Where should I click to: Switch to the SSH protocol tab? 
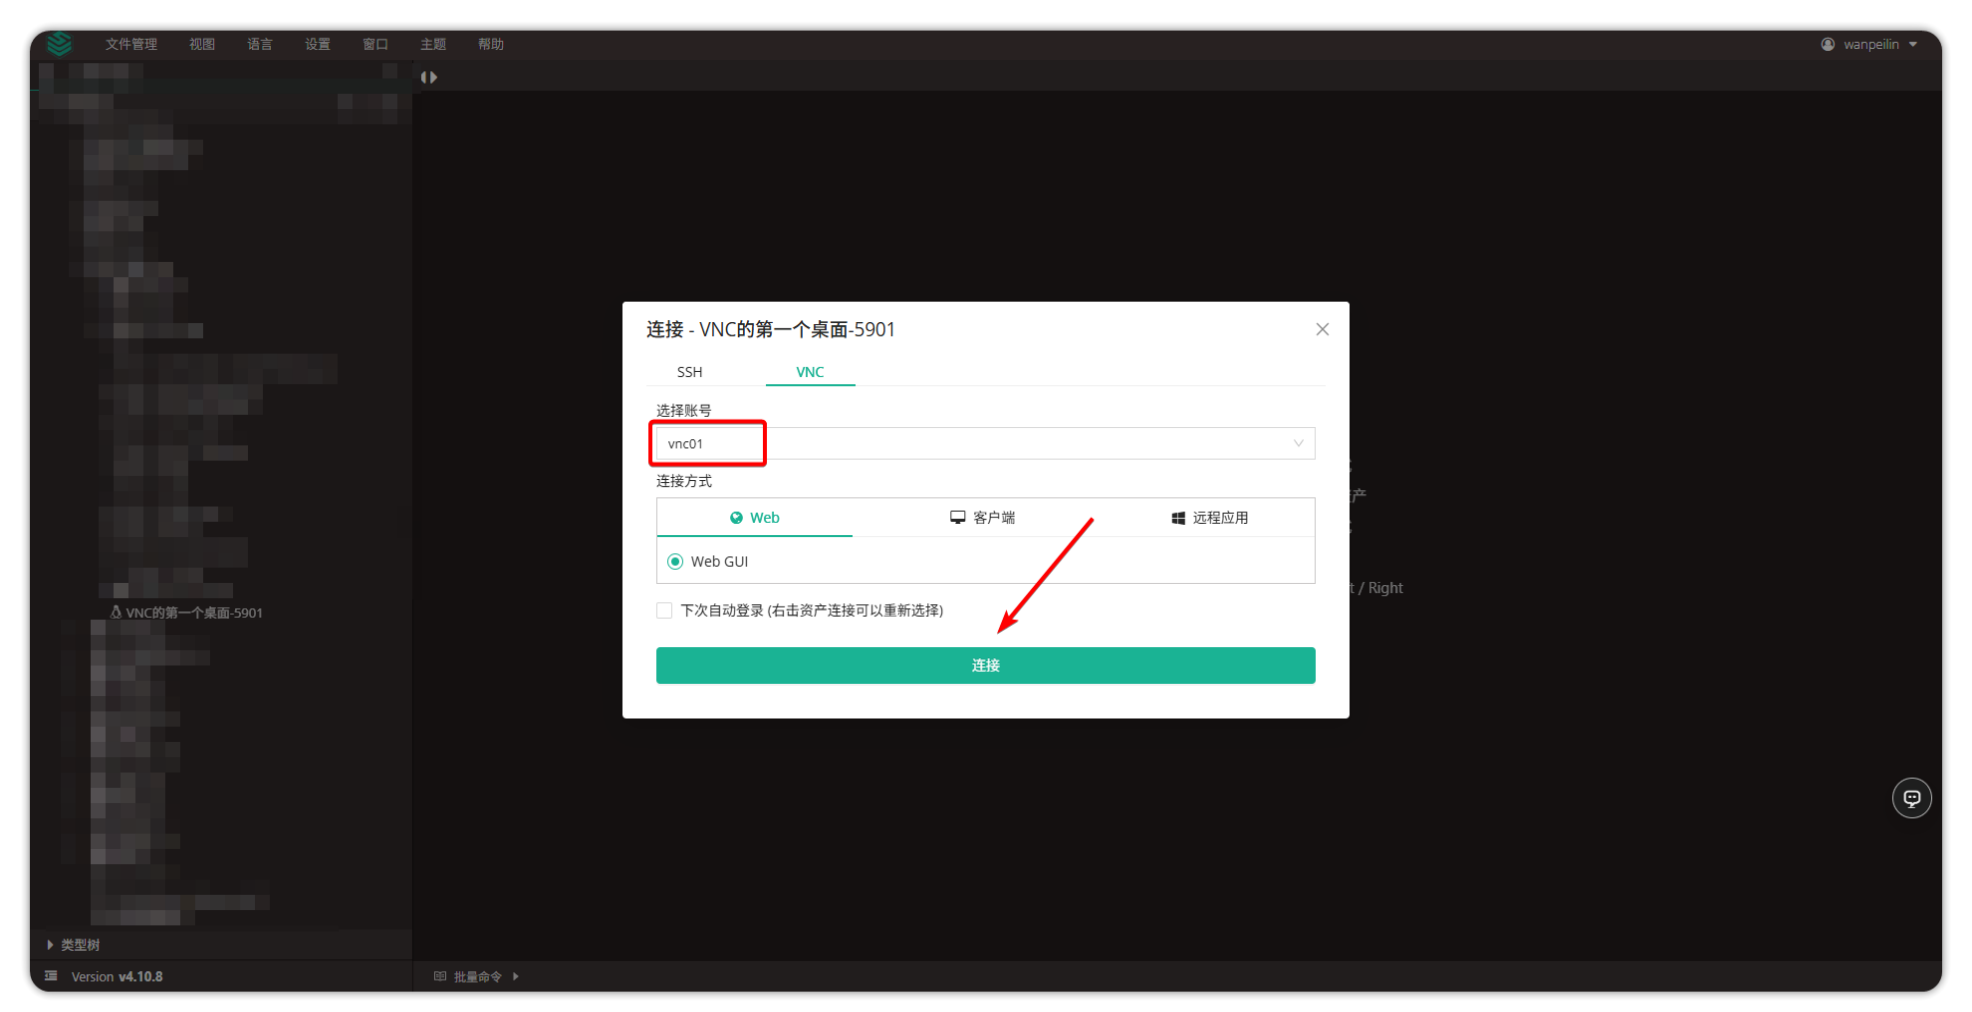tap(689, 372)
